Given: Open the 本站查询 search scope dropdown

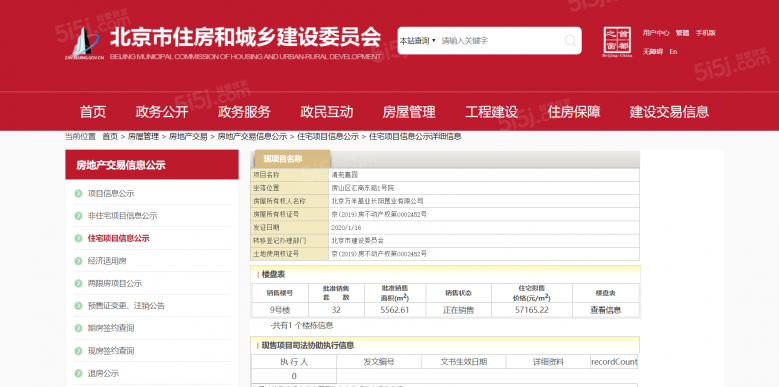Looking at the screenshot, I should click(418, 41).
